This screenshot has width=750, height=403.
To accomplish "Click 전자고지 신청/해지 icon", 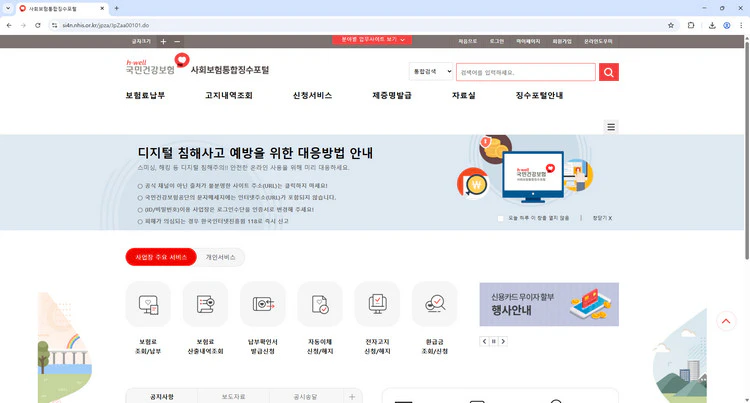I will pos(377,304).
